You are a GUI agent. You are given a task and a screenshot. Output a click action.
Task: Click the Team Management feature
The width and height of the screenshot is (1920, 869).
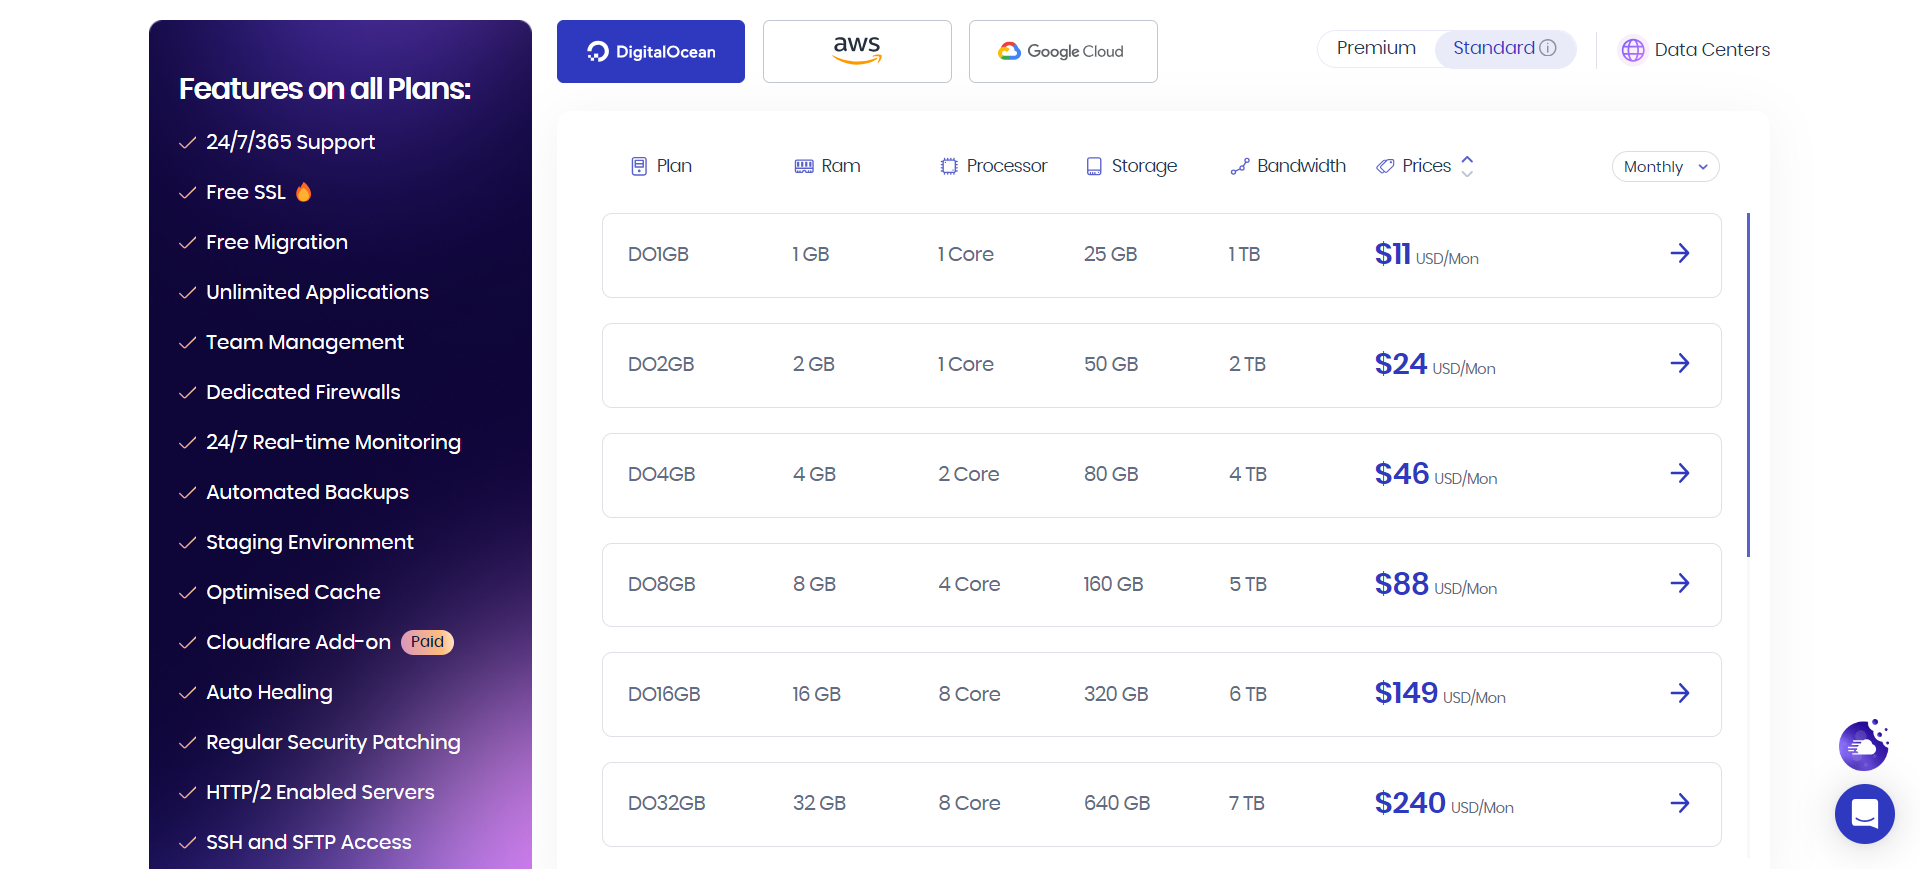[305, 342]
